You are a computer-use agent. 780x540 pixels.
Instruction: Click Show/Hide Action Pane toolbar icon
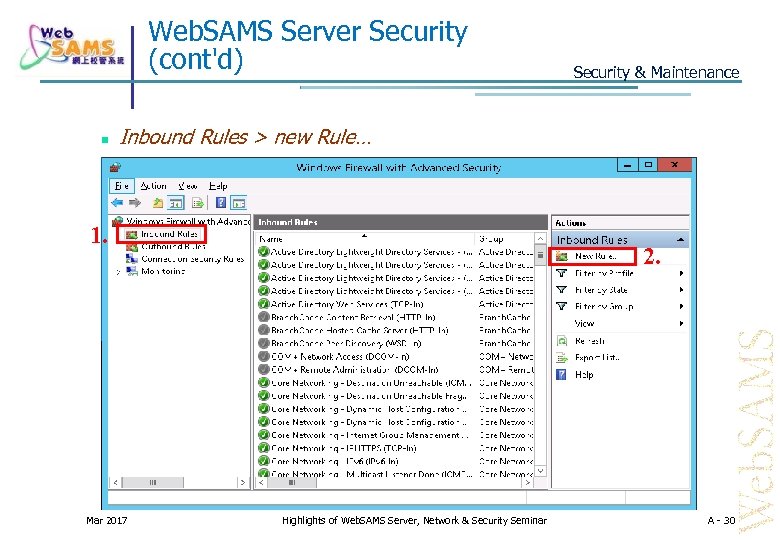pos(239,202)
